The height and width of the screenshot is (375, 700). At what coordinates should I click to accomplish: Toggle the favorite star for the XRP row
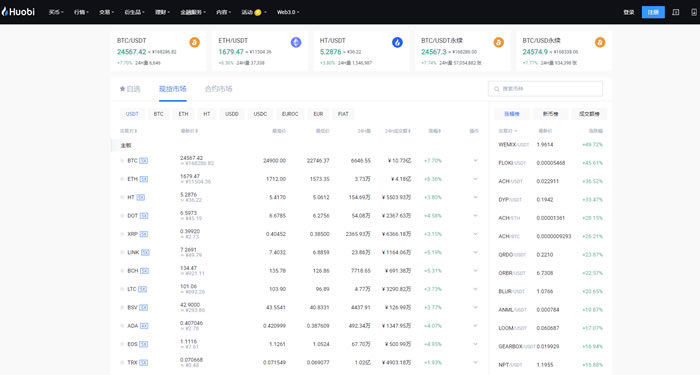[x=122, y=234]
